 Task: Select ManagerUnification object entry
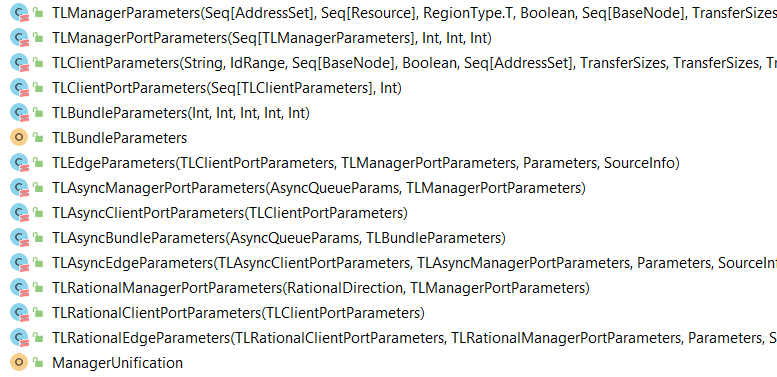117,363
